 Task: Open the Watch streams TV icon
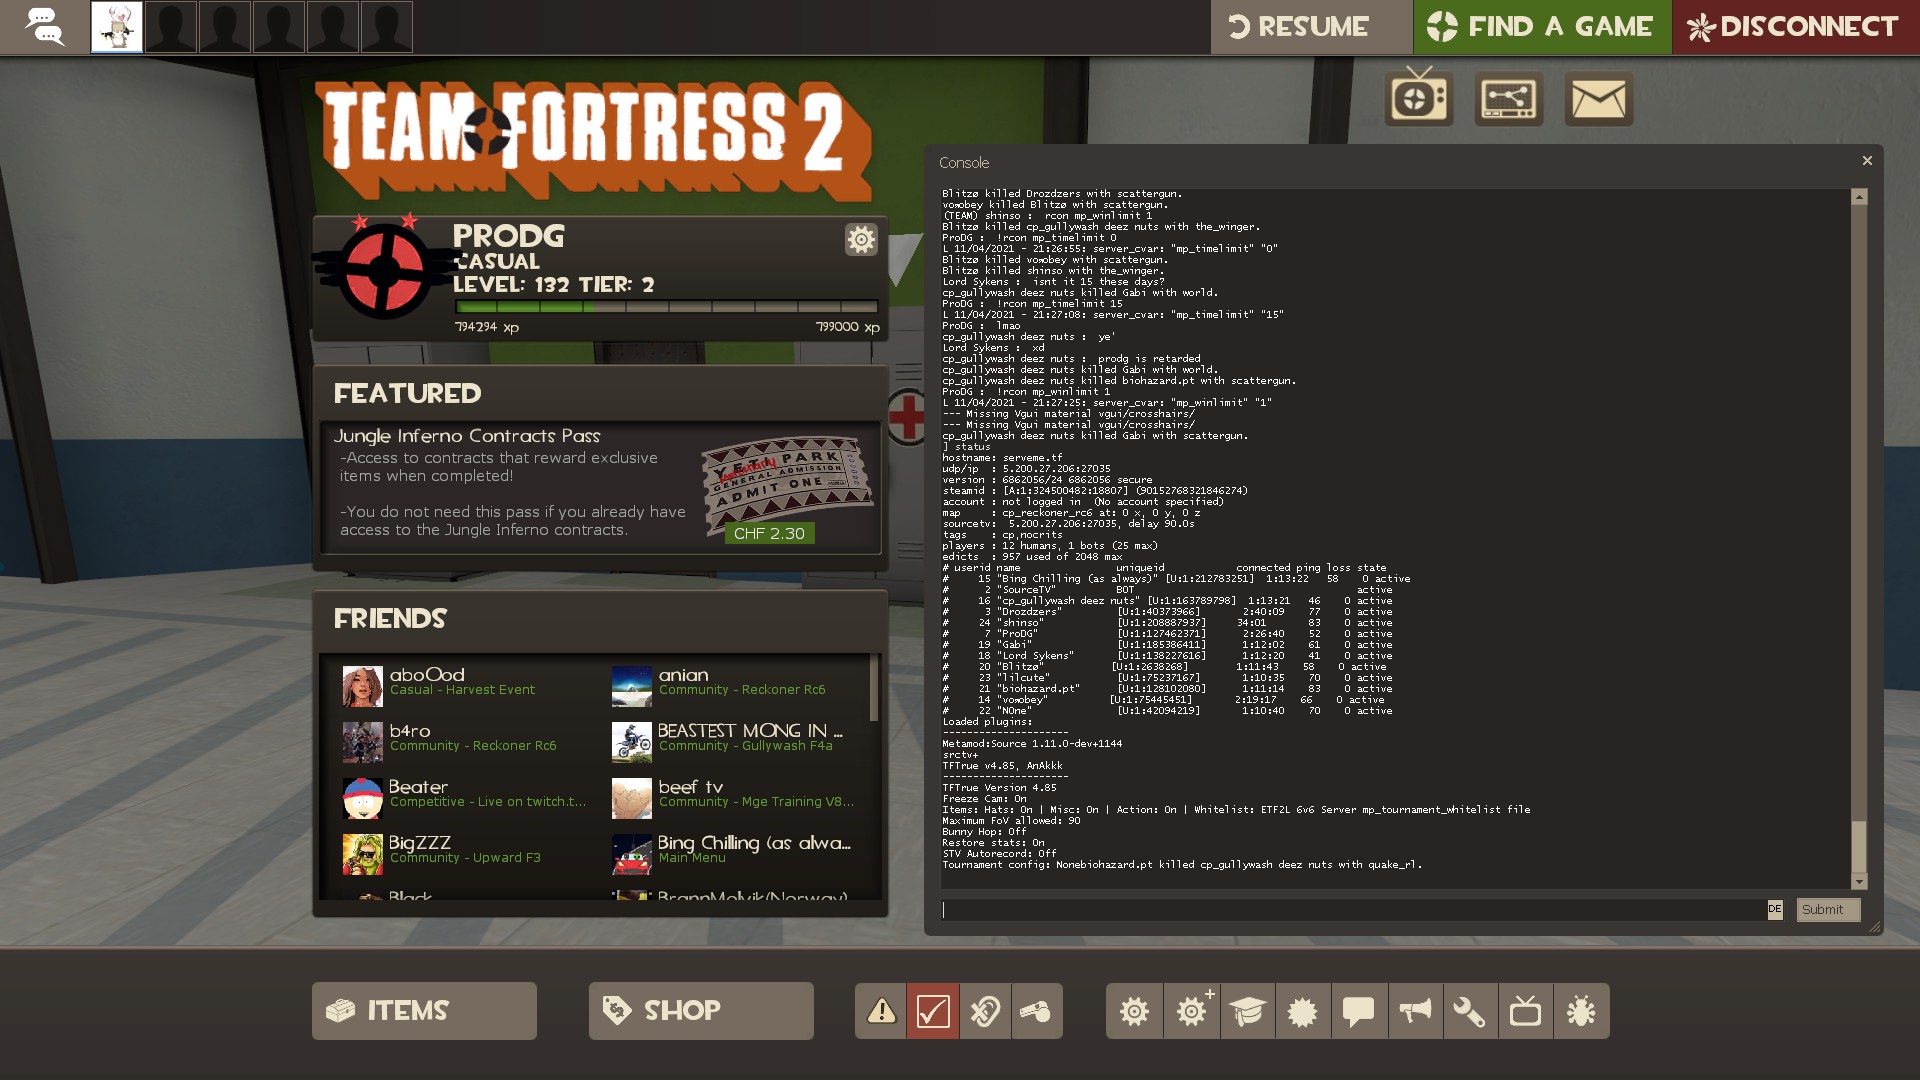(x=1419, y=97)
